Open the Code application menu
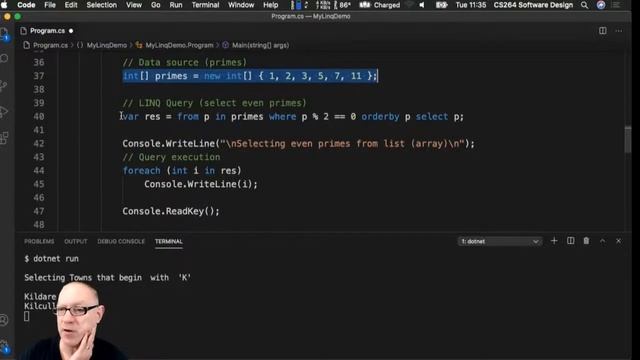The height and width of the screenshot is (360, 640). 26,5
